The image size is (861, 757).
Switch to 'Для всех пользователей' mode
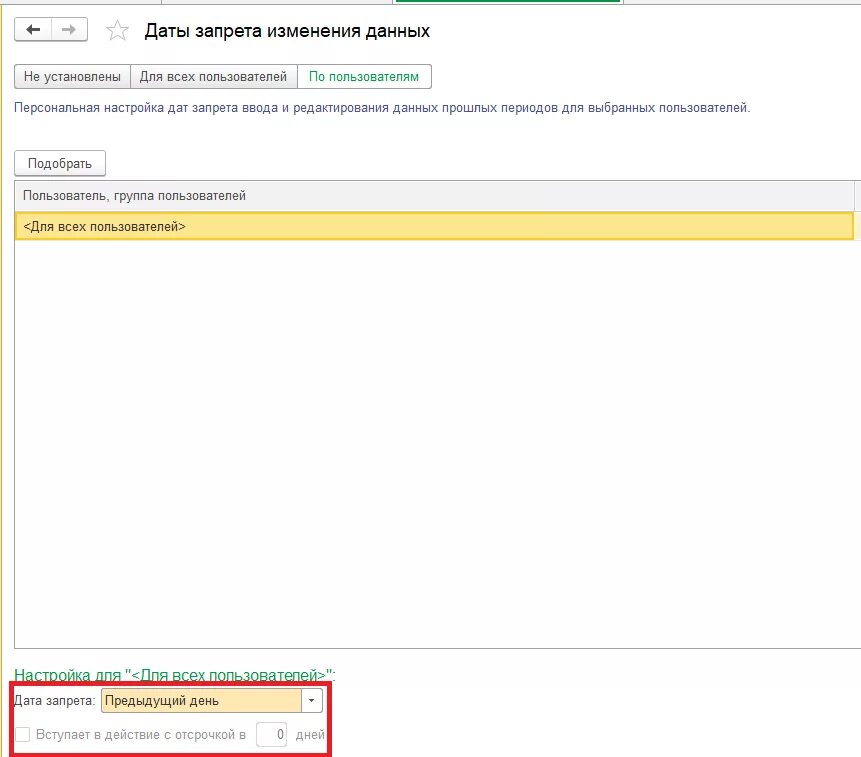pos(214,76)
